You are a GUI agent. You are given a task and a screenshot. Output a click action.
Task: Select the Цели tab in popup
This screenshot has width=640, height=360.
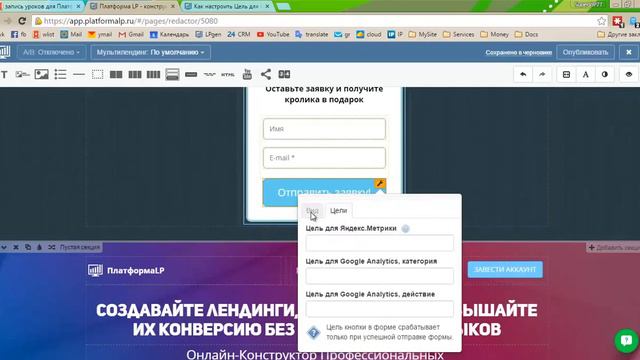[338, 211]
